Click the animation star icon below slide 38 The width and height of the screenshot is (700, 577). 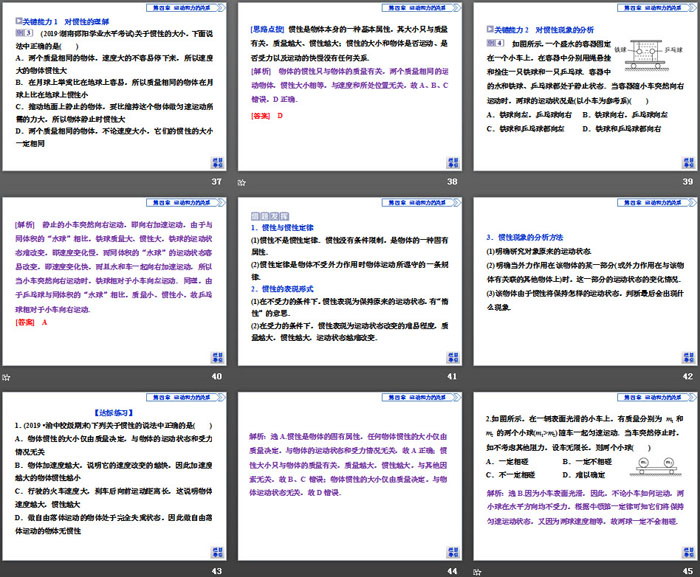pos(241,183)
